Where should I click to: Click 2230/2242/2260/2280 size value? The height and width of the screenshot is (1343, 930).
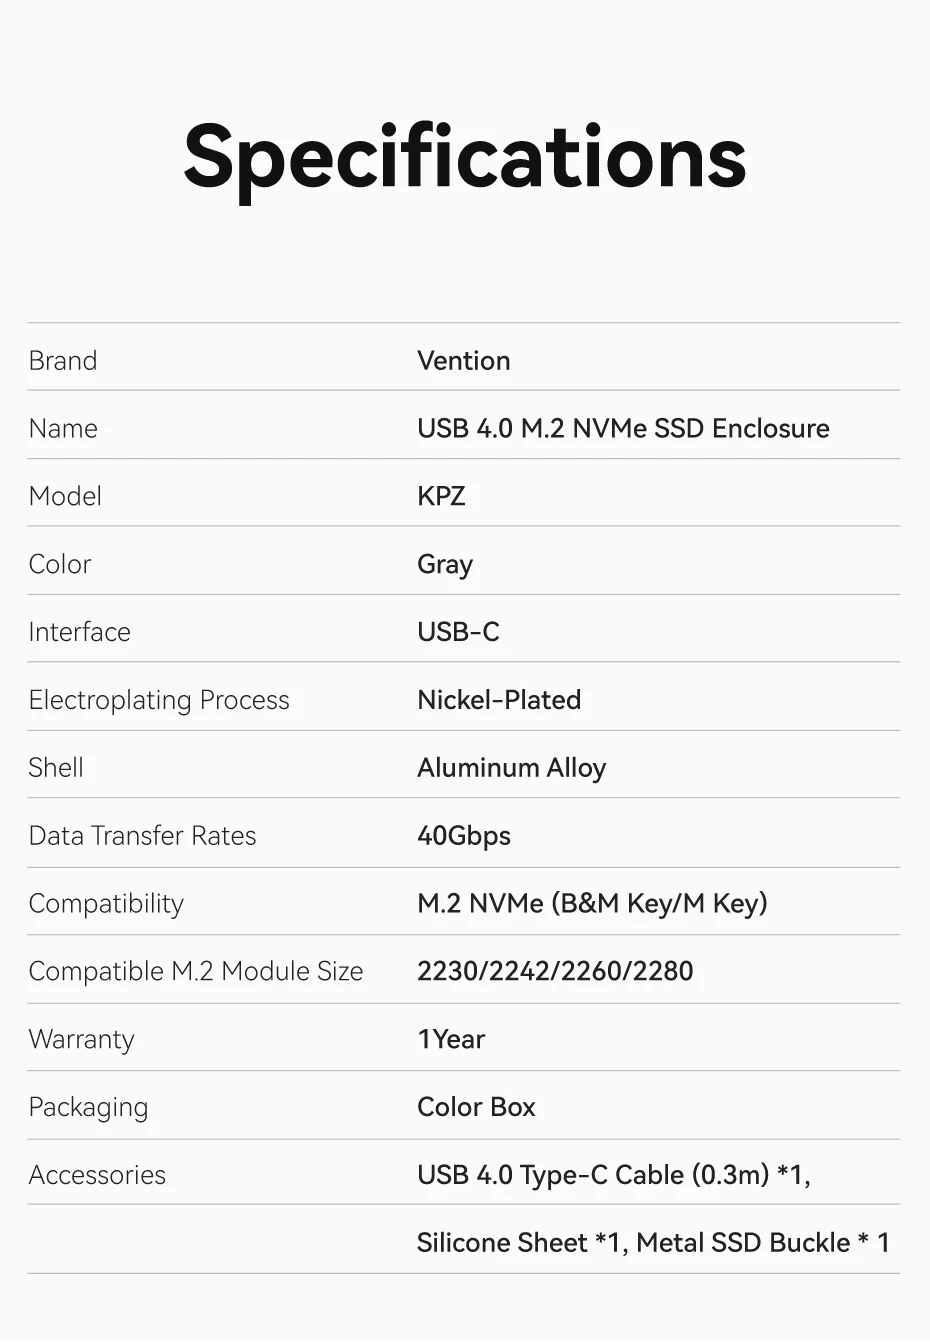click(x=555, y=972)
